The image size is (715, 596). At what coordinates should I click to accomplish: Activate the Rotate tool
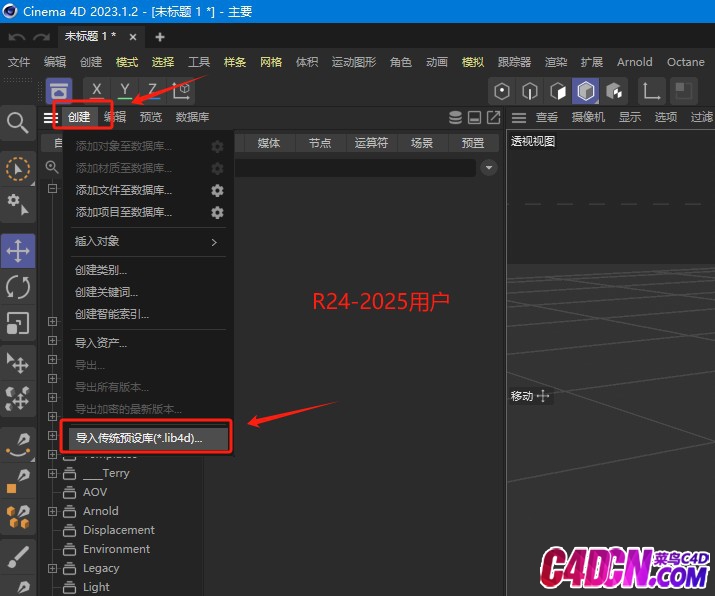pyautogui.click(x=18, y=287)
